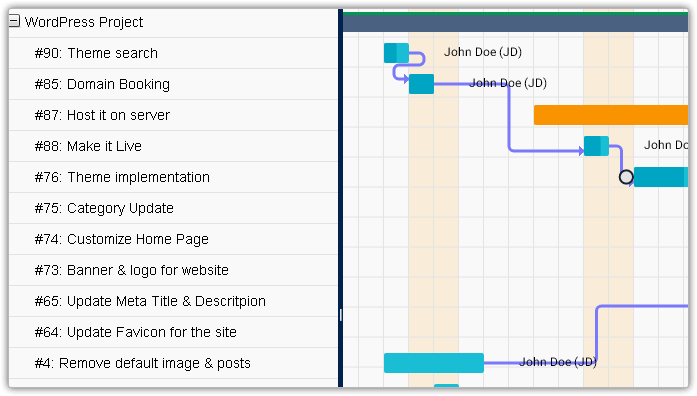Click the John Doe (JD) label beside Remove default image
The image size is (697, 396).
point(558,362)
